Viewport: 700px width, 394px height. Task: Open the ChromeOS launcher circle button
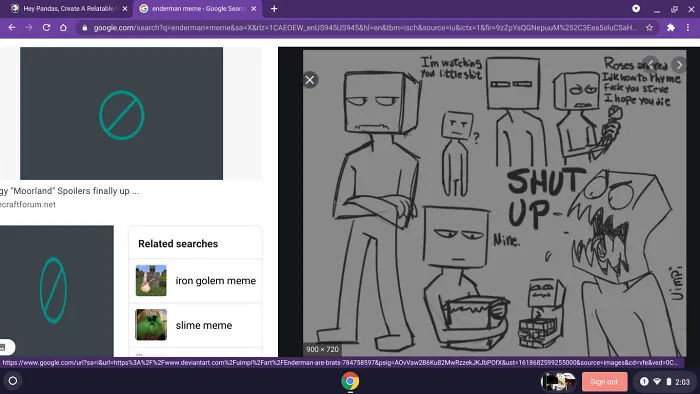point(13,381)
